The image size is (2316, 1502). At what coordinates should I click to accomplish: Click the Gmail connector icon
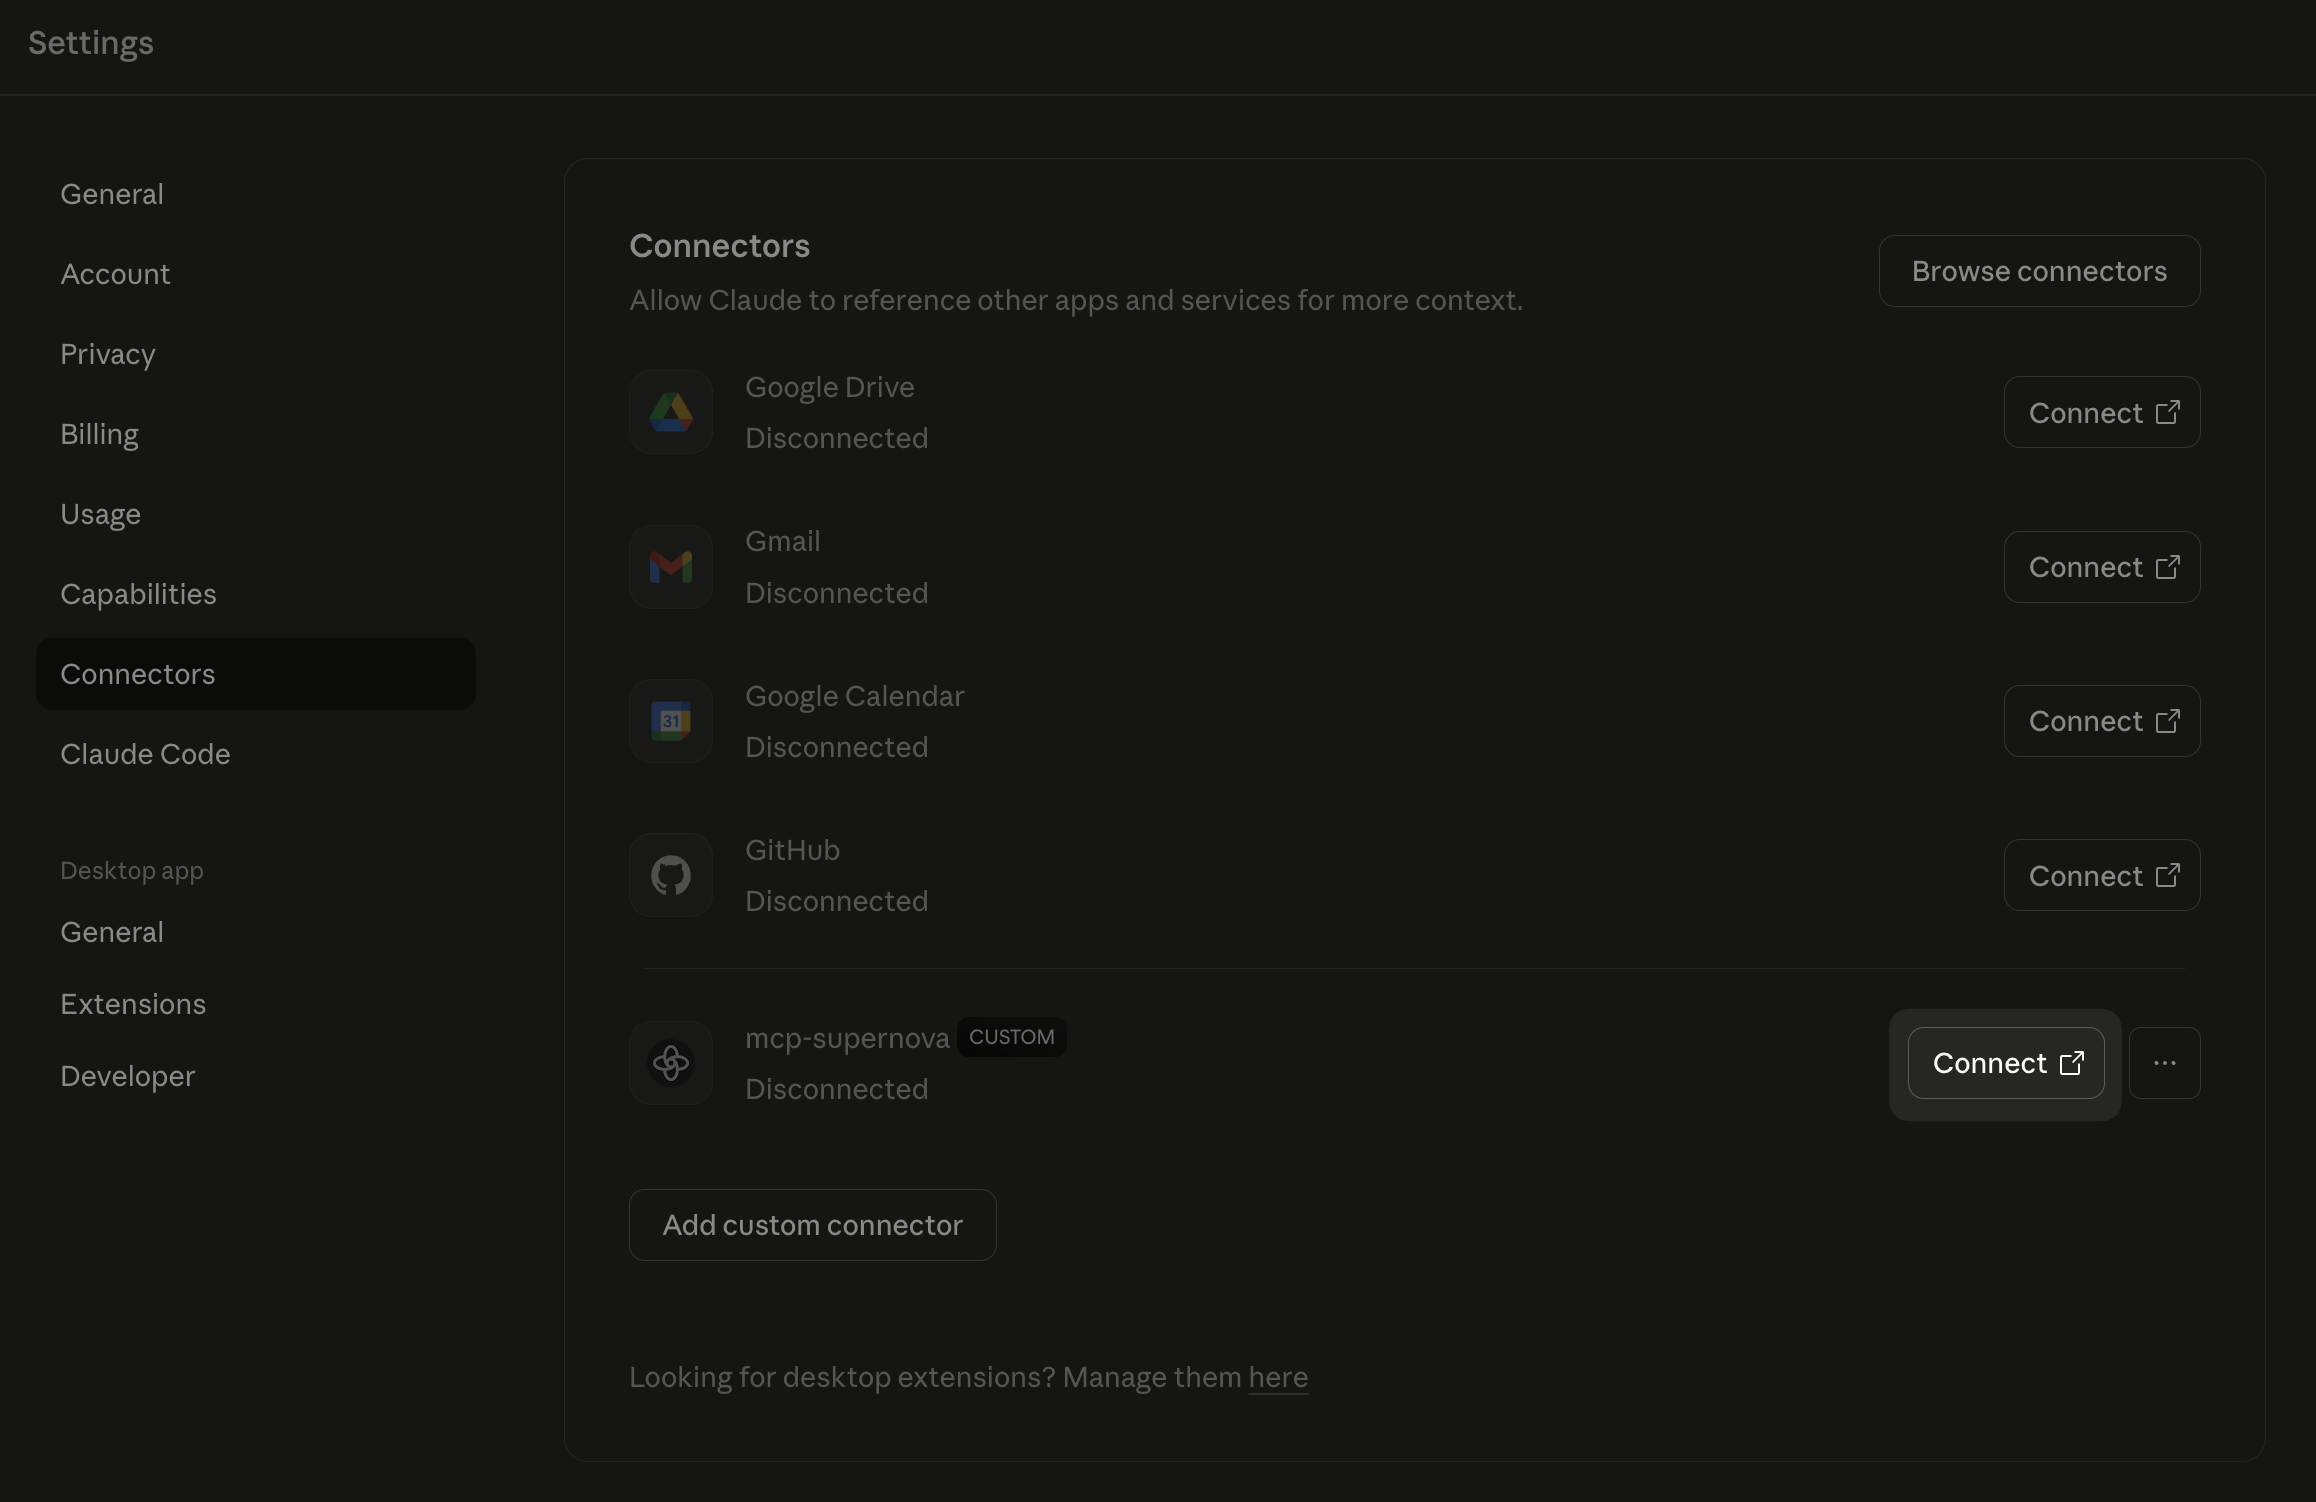pyautogui.click(x=670, y=567)
